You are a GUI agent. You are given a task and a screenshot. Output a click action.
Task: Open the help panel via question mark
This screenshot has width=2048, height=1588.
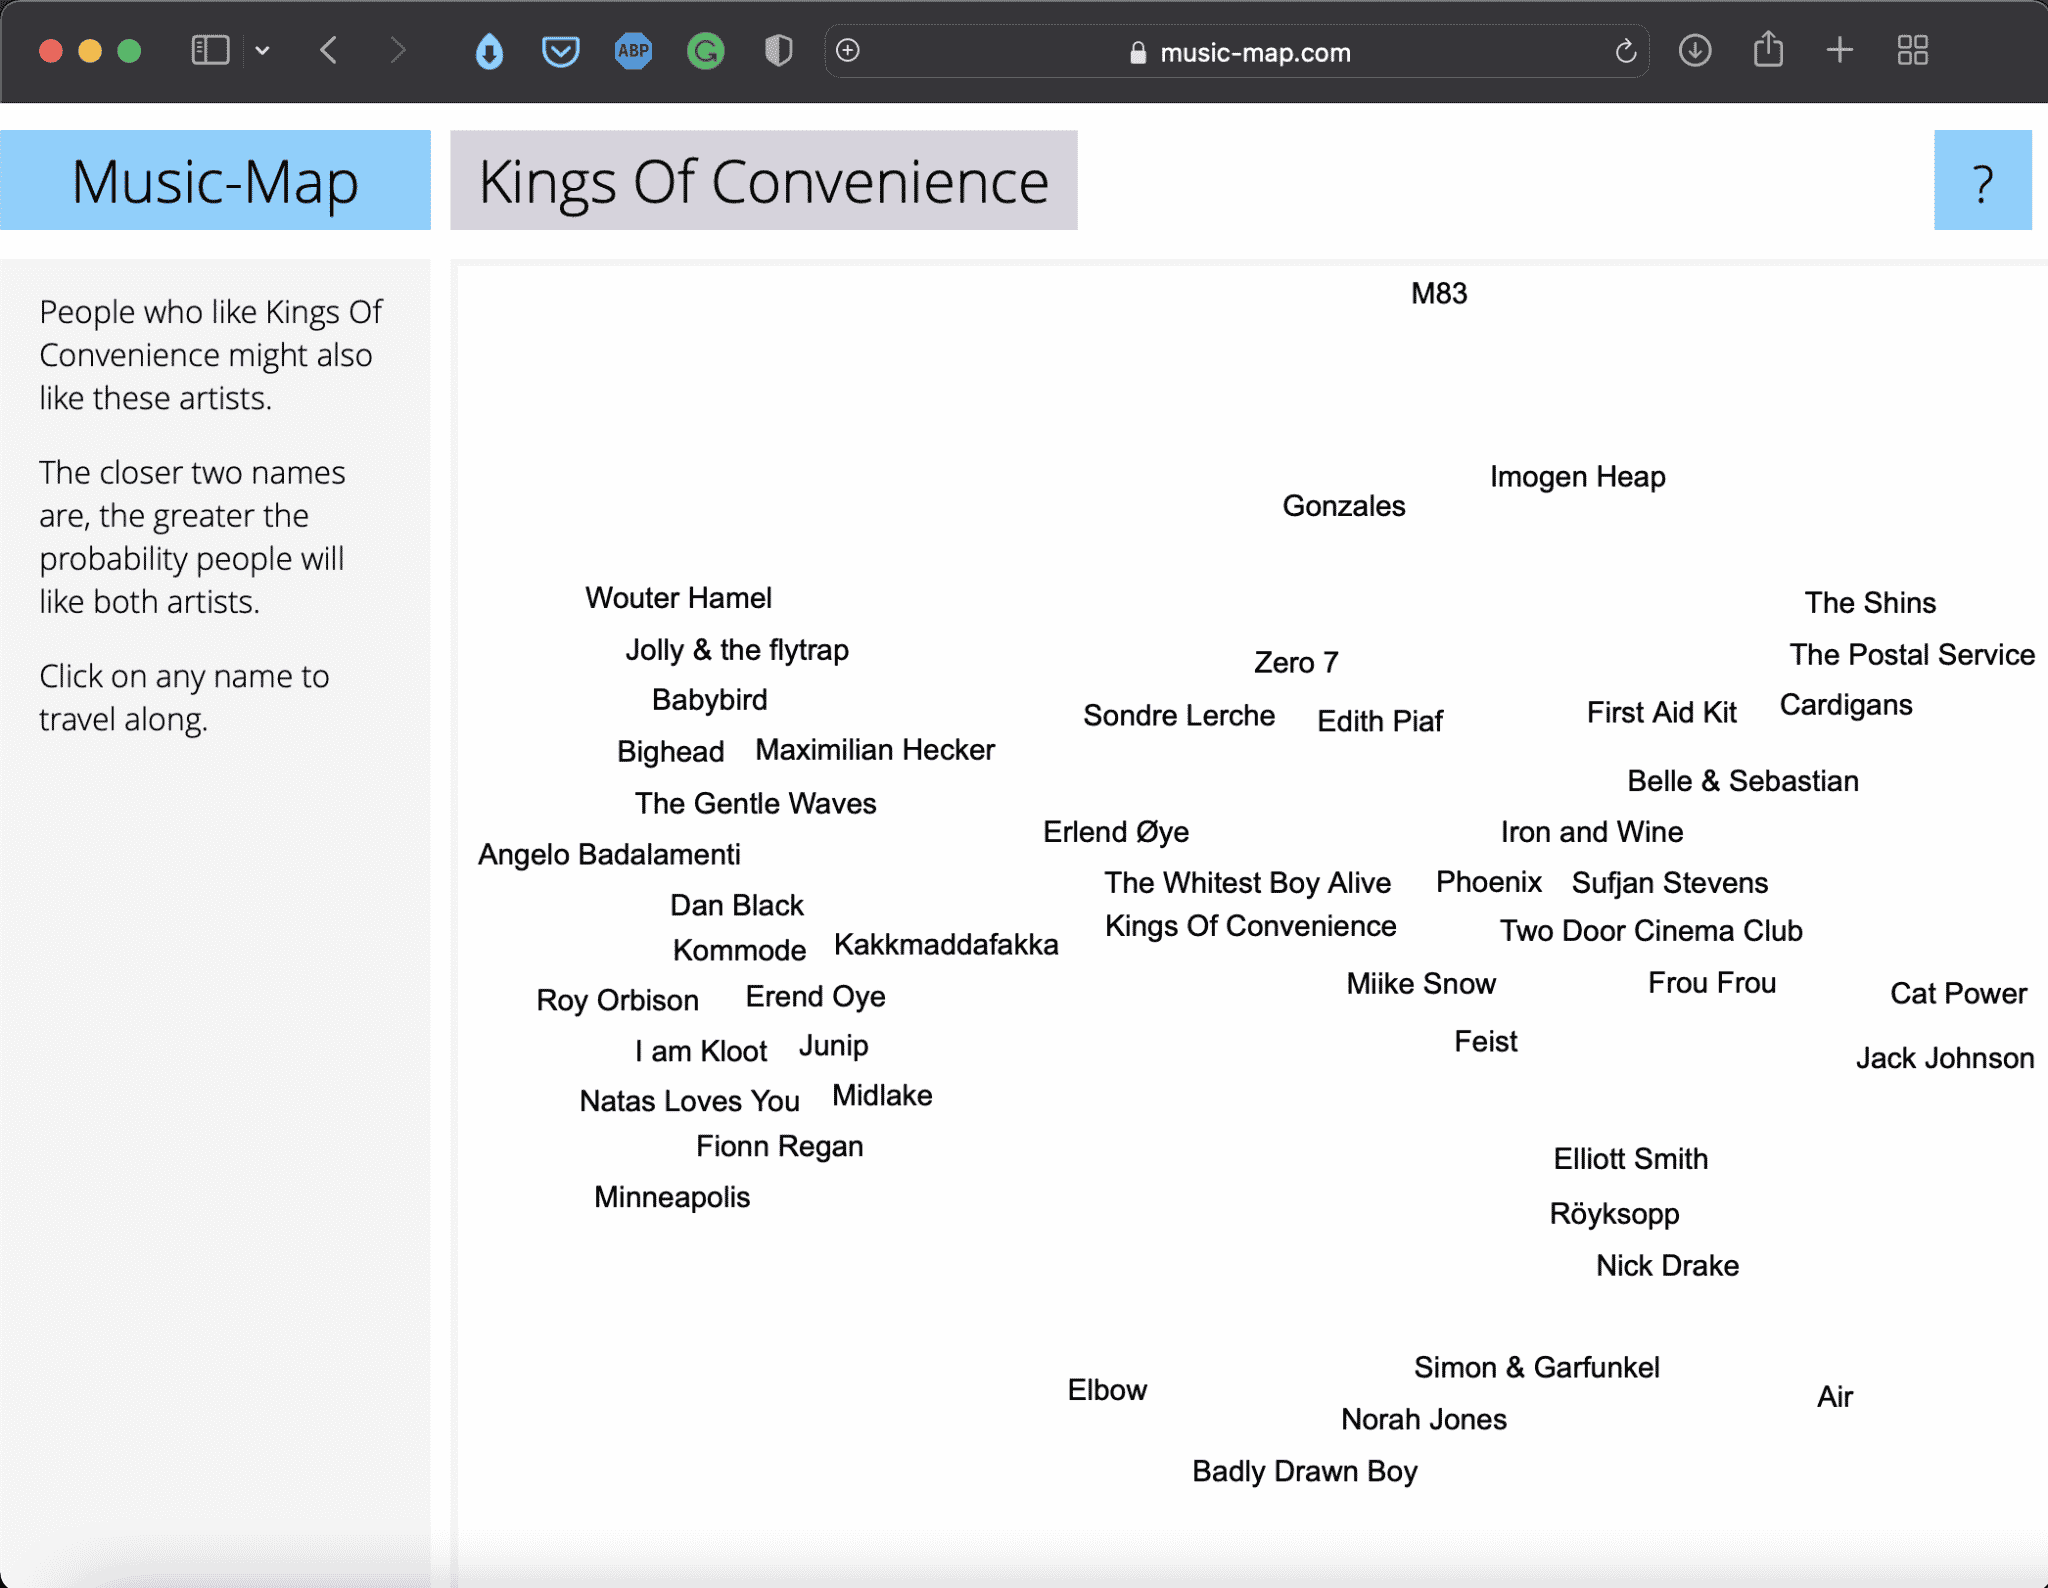click(x=1981, y=182)
